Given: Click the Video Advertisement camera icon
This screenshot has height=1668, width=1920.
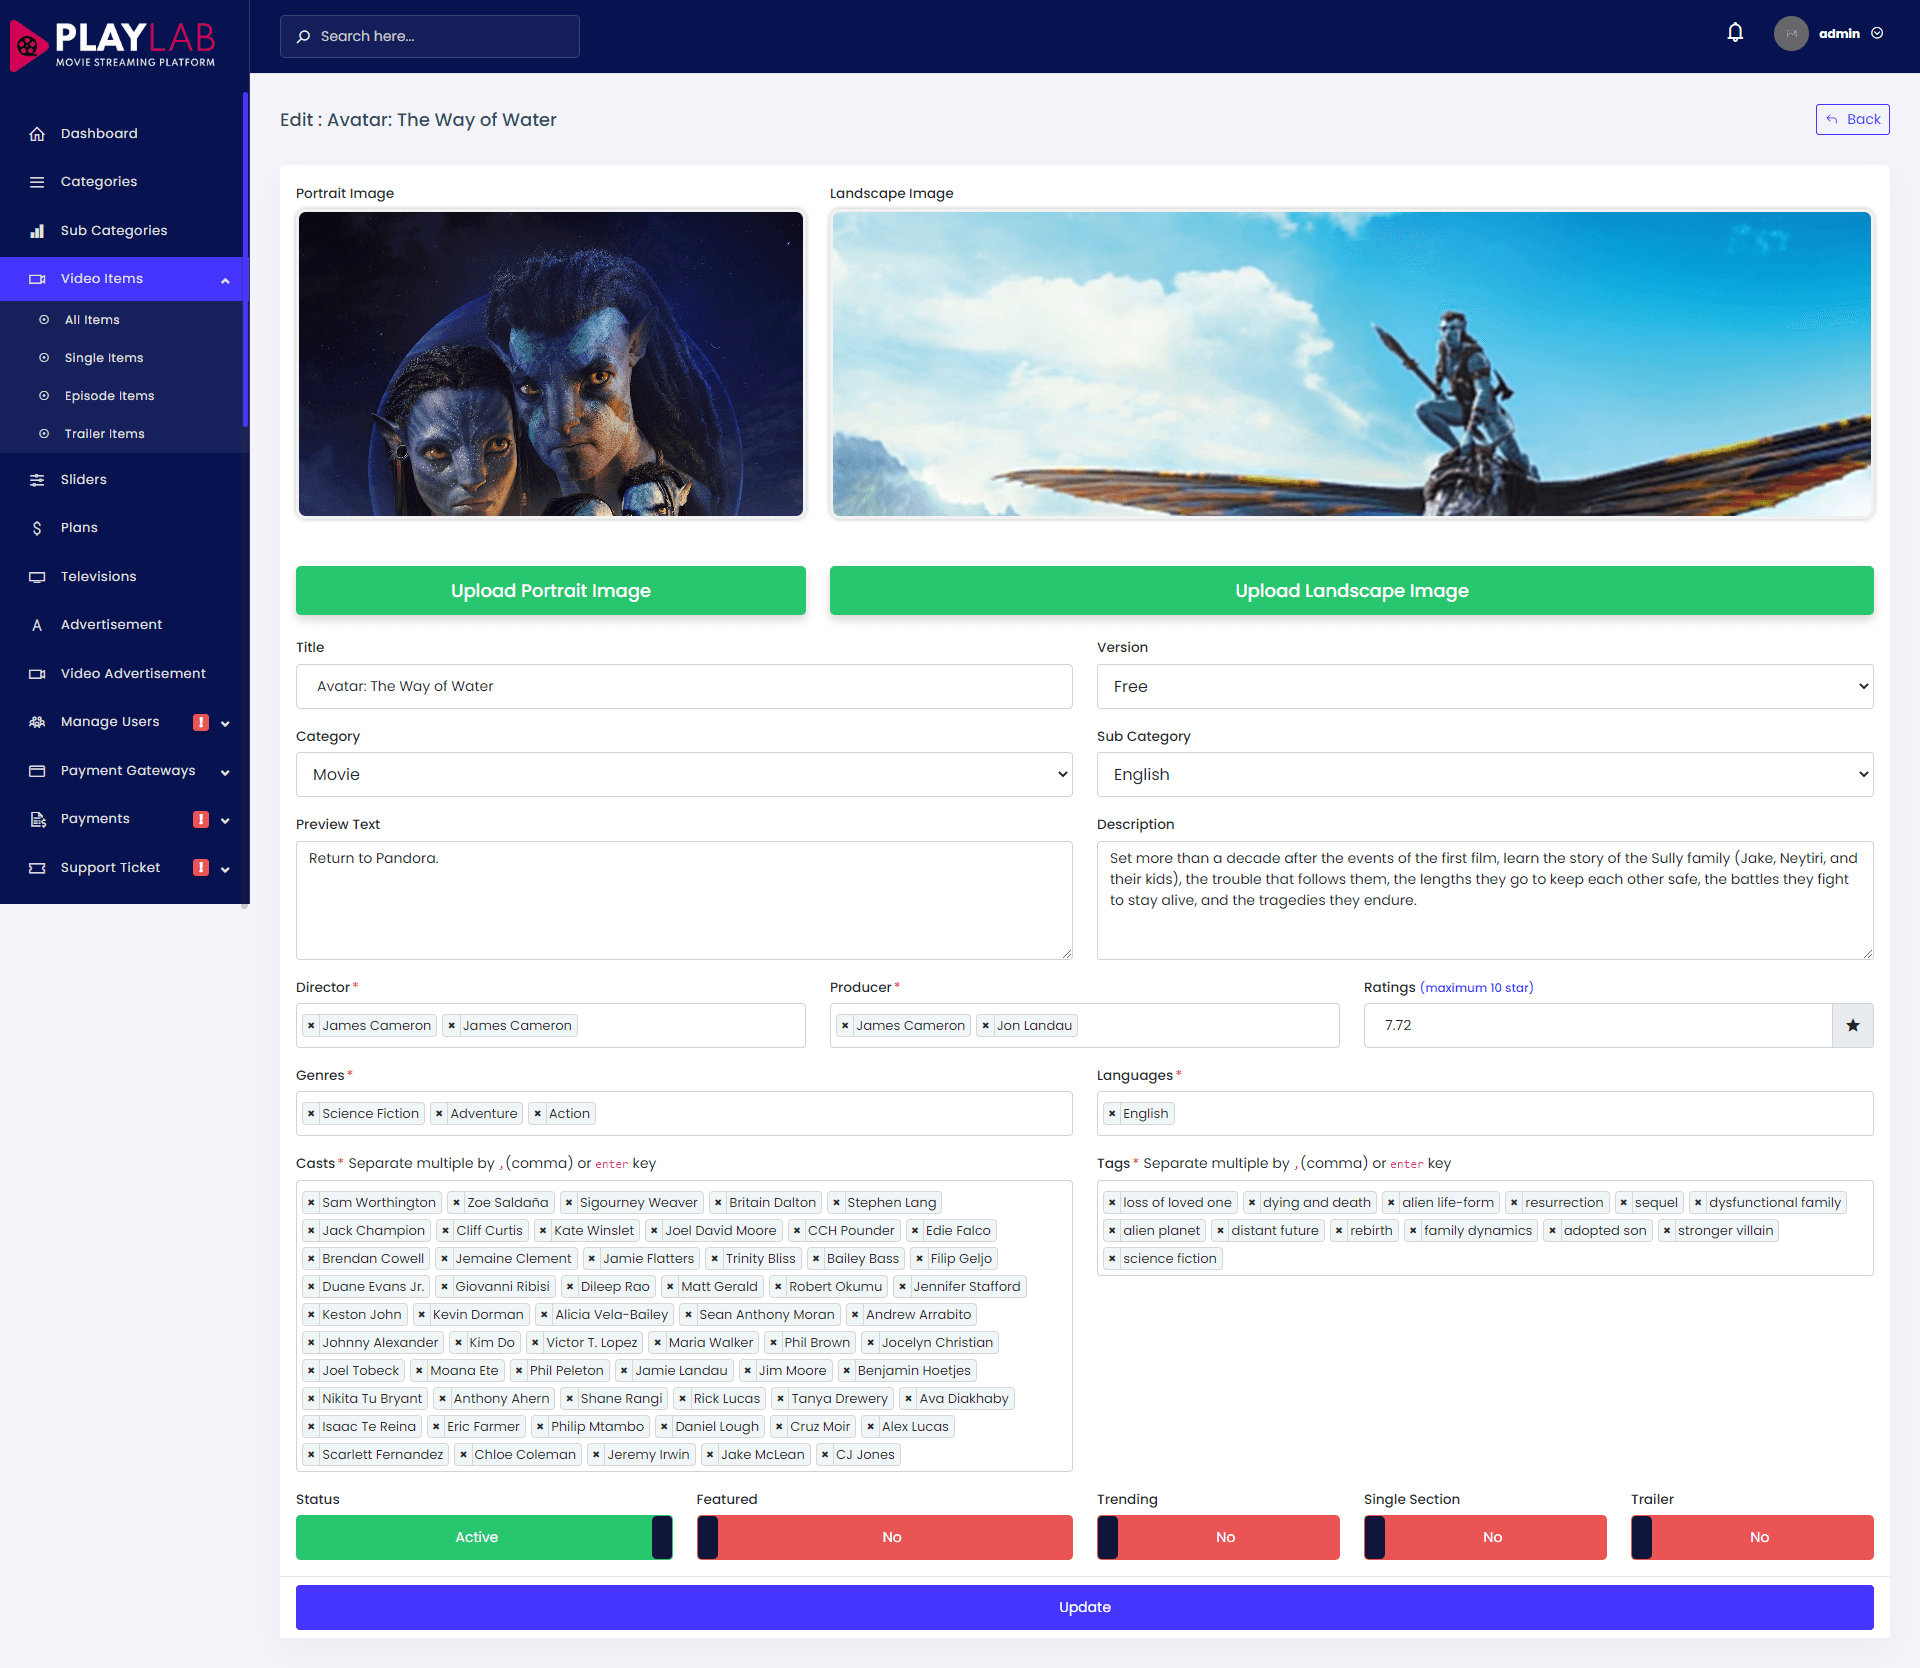Looking at the screenshot, I should [x=37, y=674].
